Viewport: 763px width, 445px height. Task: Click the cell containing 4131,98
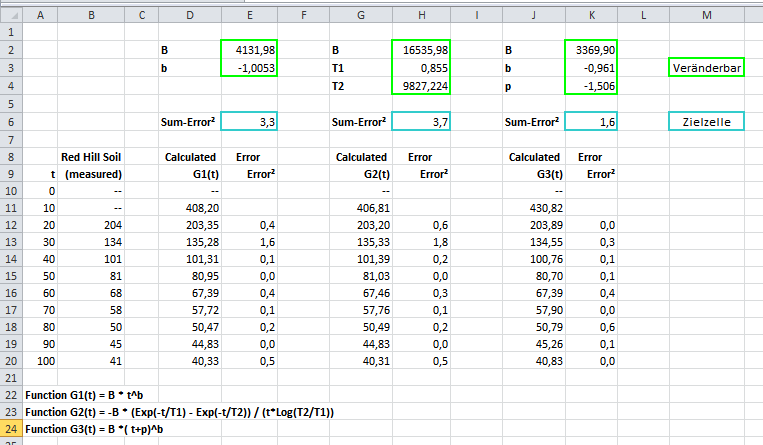tap(247, 50)
